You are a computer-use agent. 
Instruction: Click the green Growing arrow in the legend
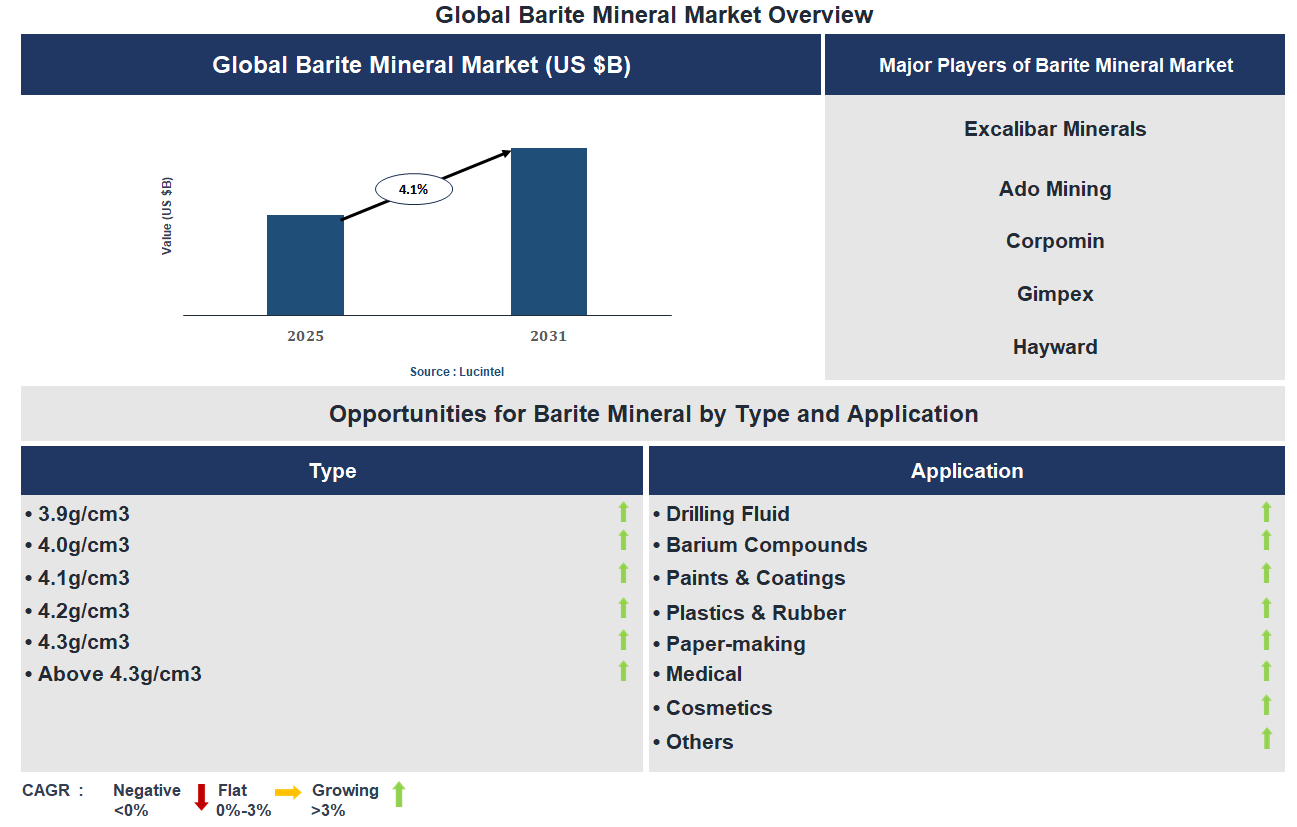[x=399, y=797]
